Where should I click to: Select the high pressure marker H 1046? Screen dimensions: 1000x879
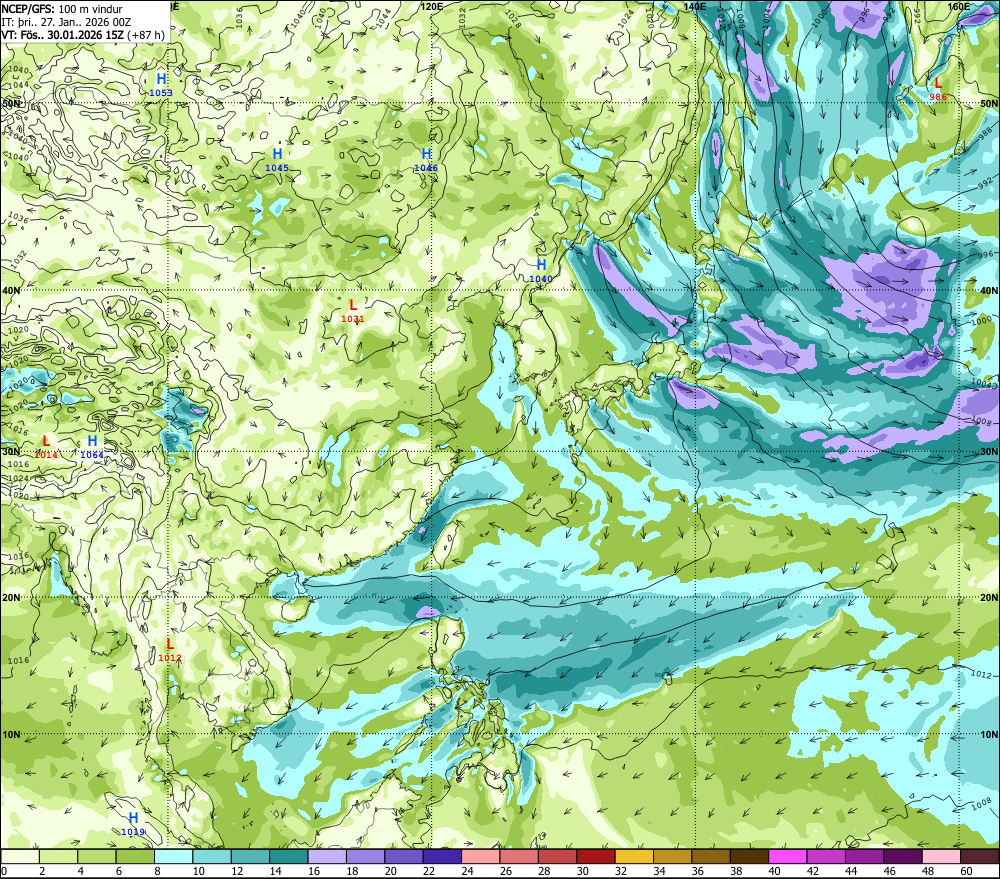coord(426,159)
